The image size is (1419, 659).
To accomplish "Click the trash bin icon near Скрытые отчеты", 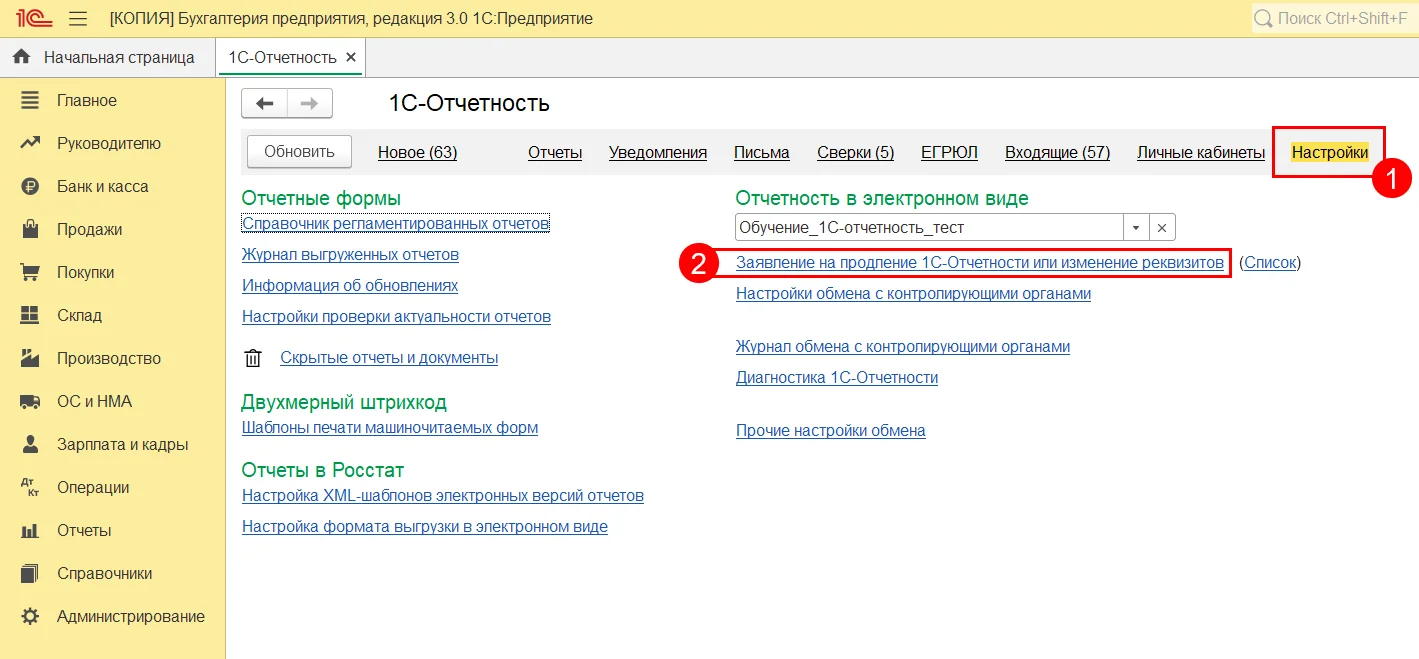I will 253,358.
